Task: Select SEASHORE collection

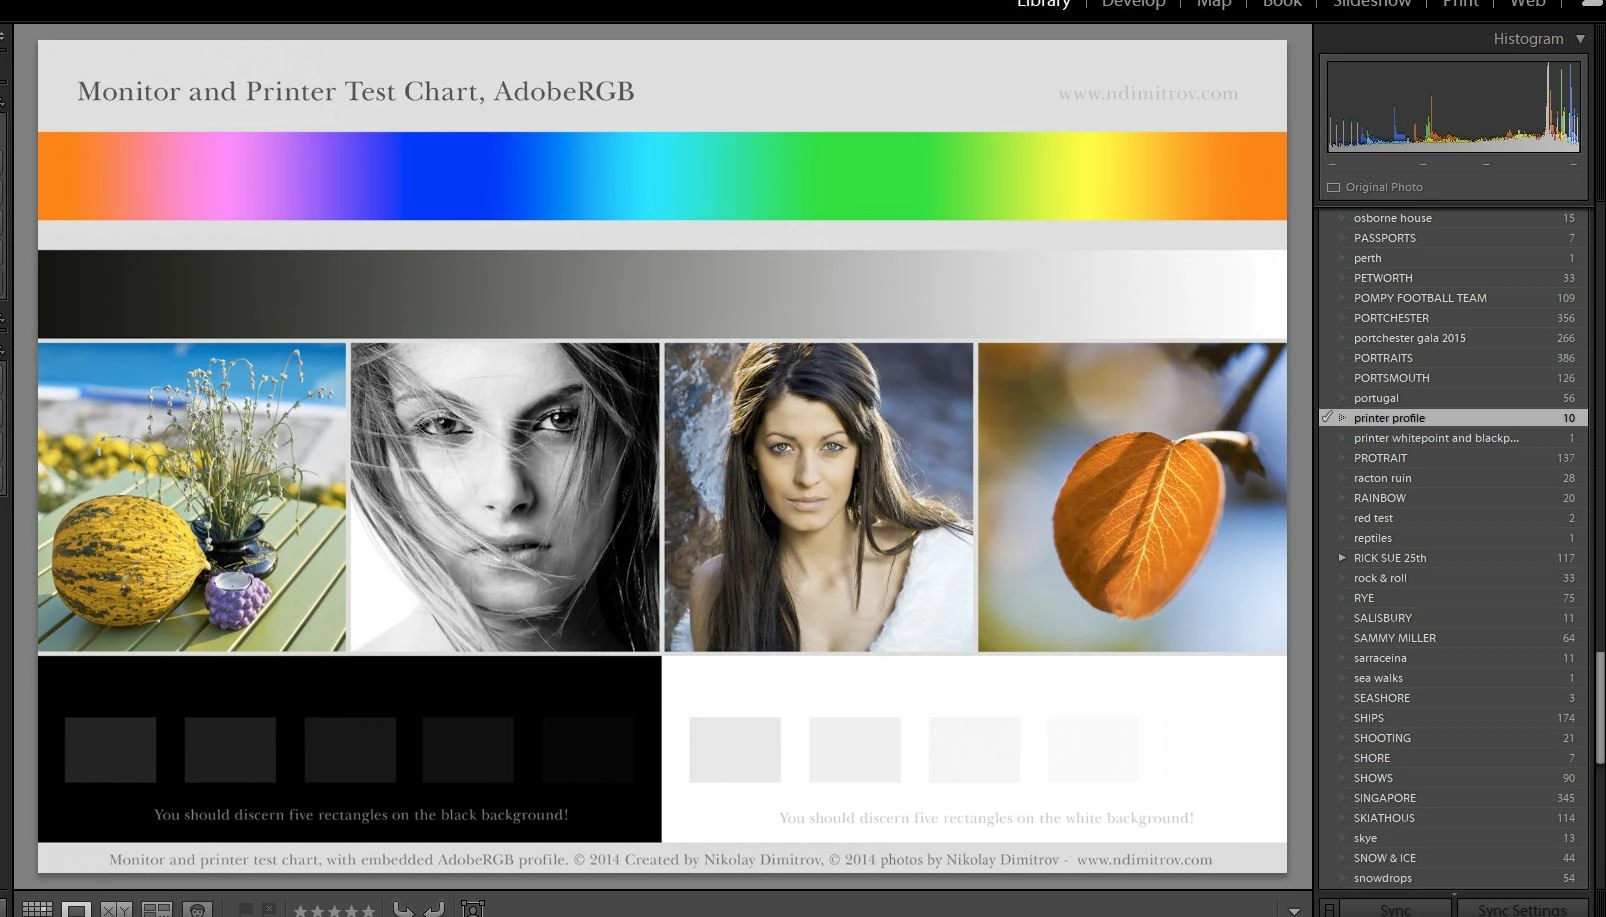Action: click(x=1453, y=698)
